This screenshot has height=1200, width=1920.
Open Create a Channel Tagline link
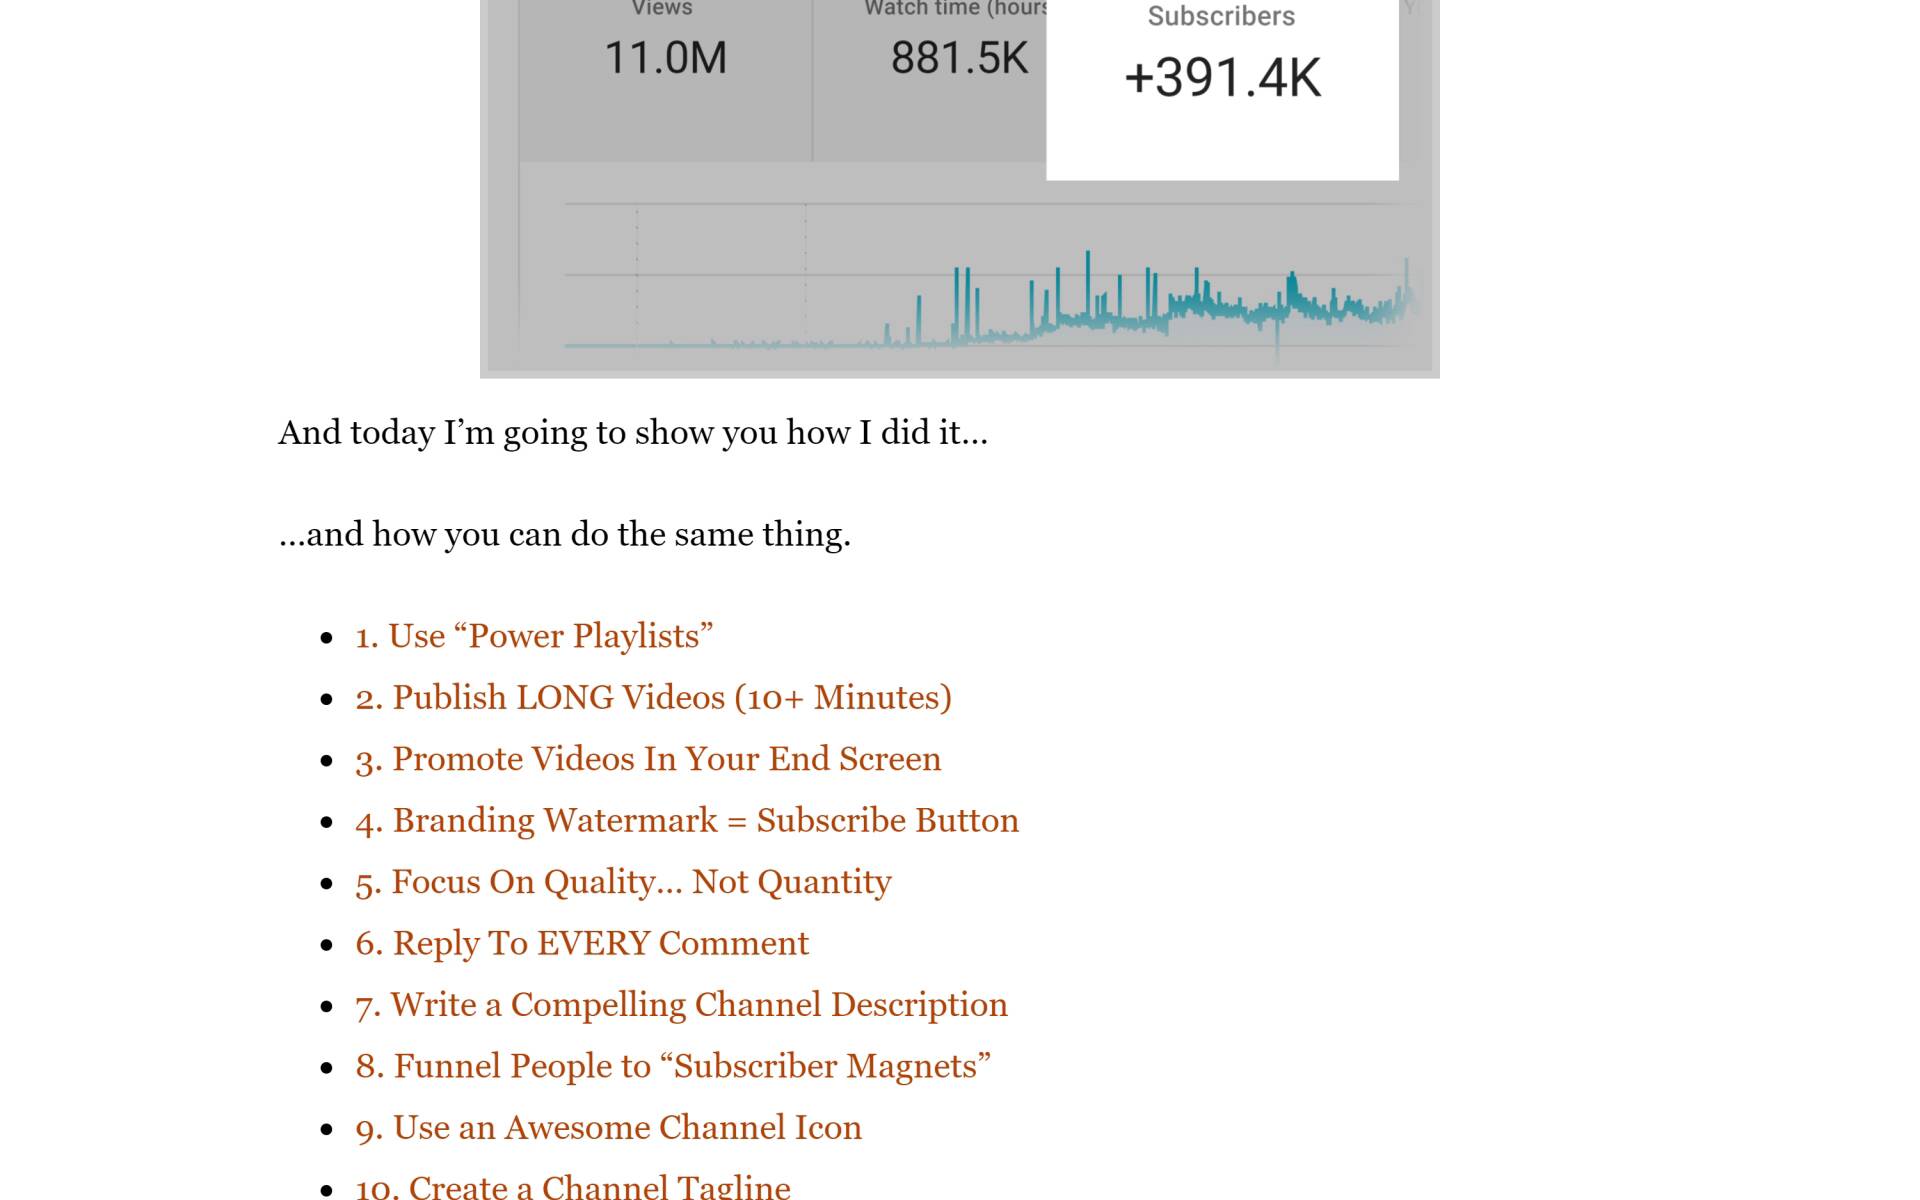pos(573,1187)
